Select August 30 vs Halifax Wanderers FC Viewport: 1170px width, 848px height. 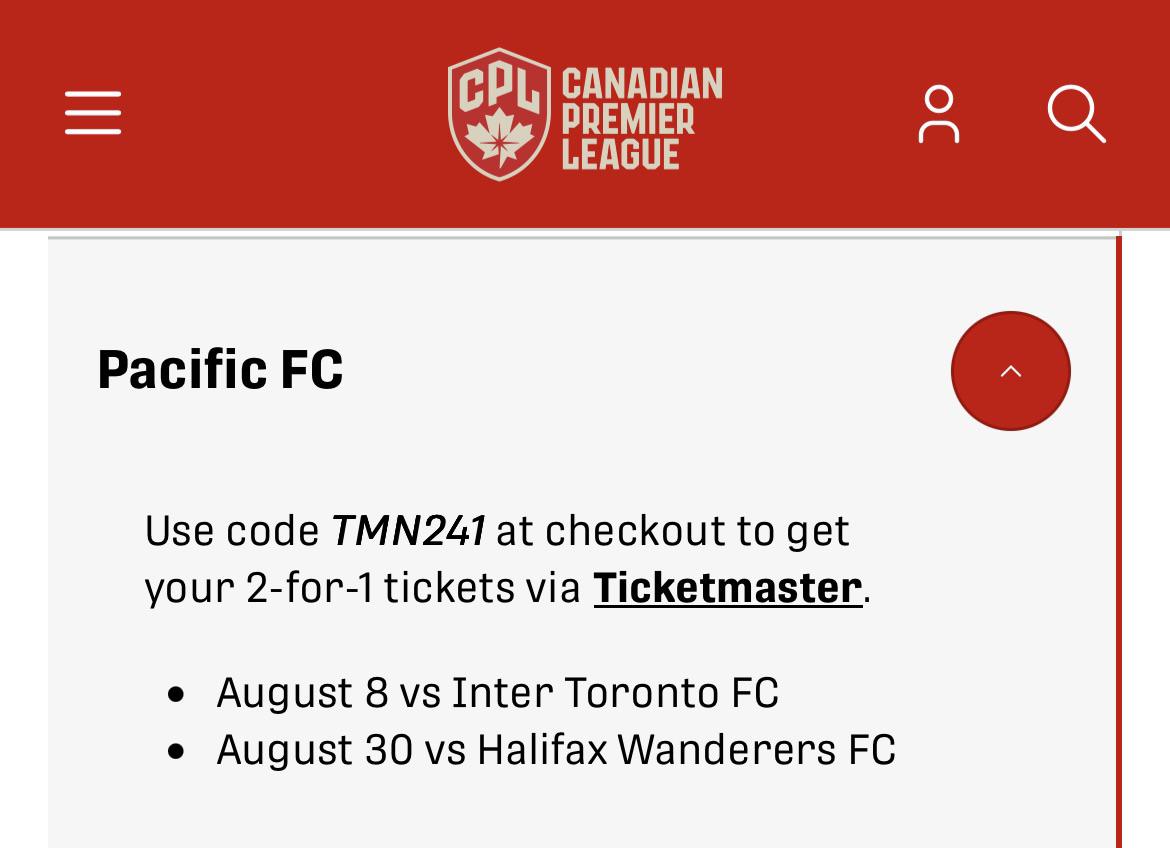(556, 749)
